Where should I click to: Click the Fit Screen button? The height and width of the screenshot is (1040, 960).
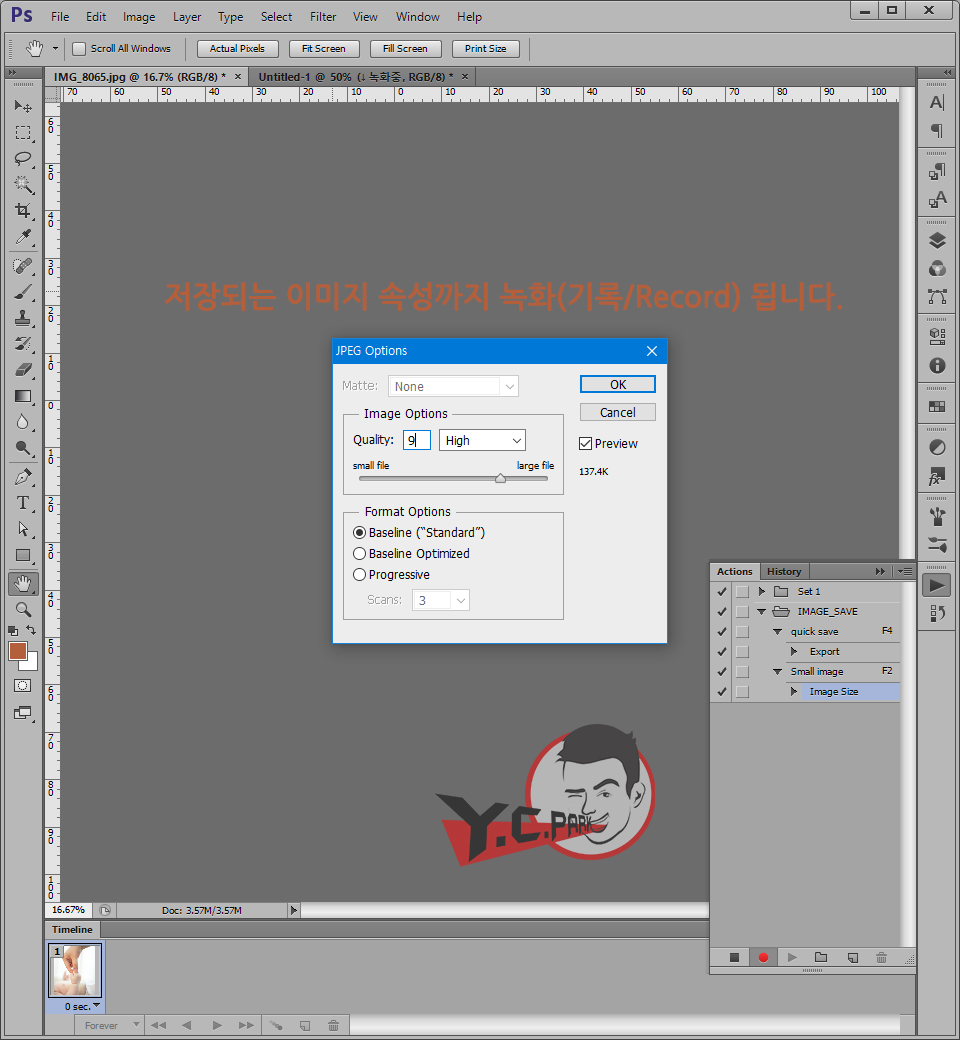click(324, 48)
